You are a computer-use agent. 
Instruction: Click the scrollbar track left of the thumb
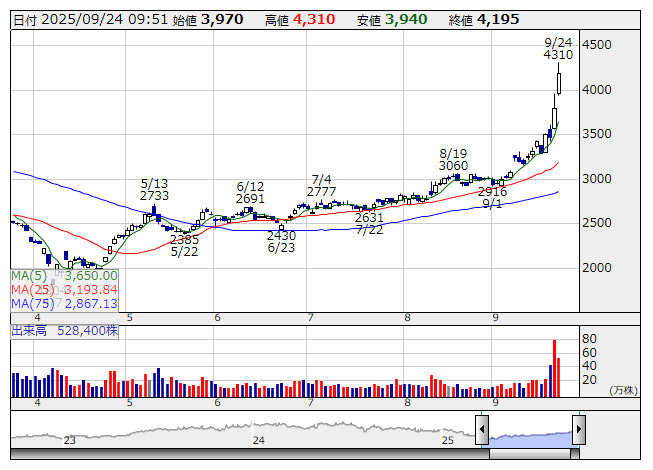click(250, 454)
